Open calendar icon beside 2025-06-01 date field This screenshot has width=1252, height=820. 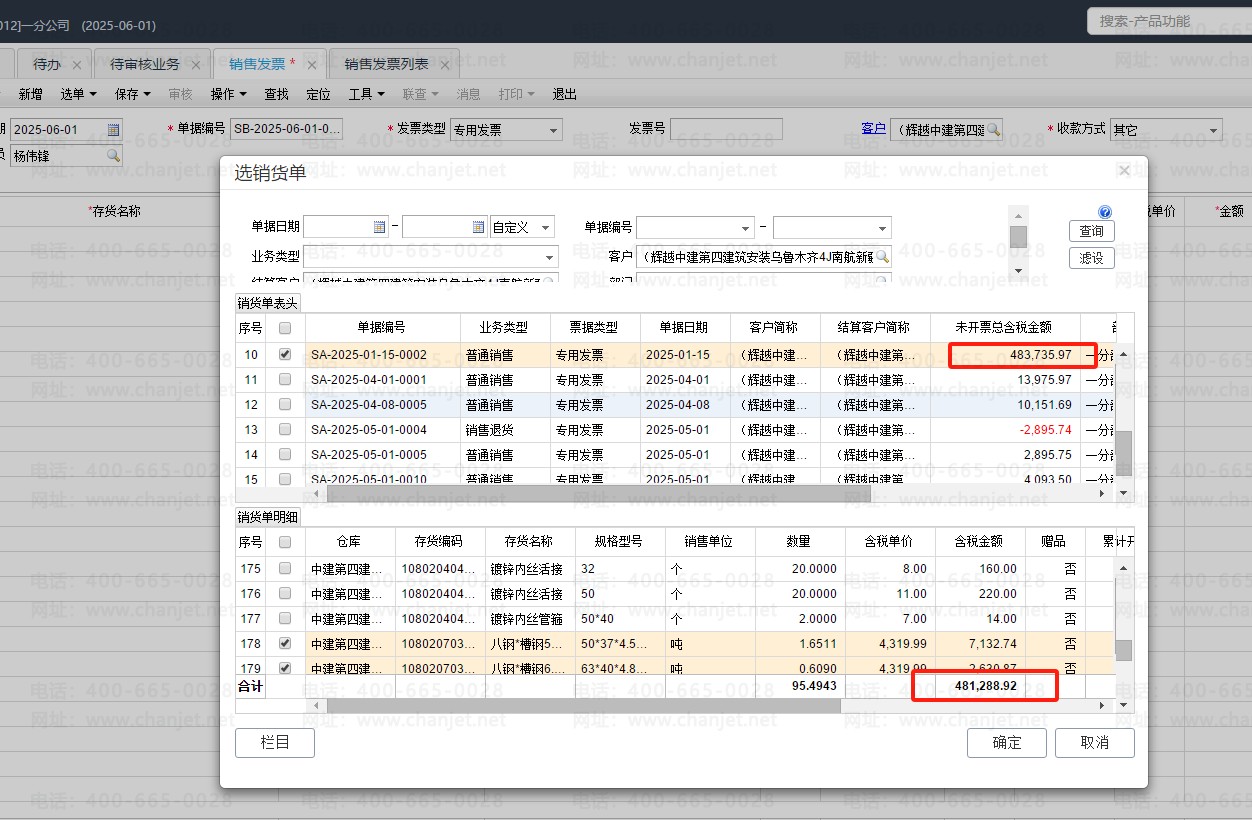pyautogui.click(x=113, y=130)
